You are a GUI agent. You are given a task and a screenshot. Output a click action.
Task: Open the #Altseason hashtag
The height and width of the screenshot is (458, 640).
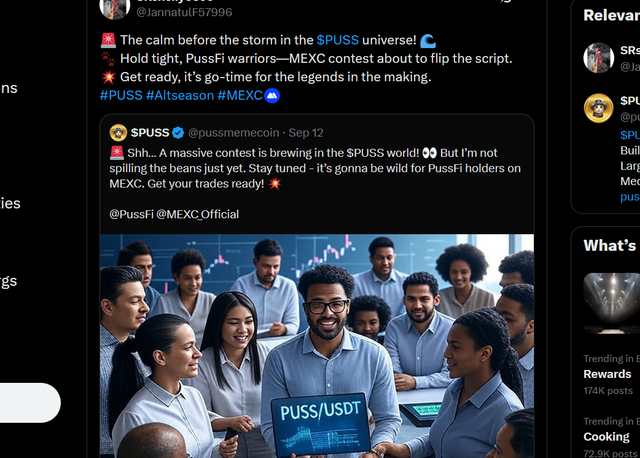pos(181,95)
